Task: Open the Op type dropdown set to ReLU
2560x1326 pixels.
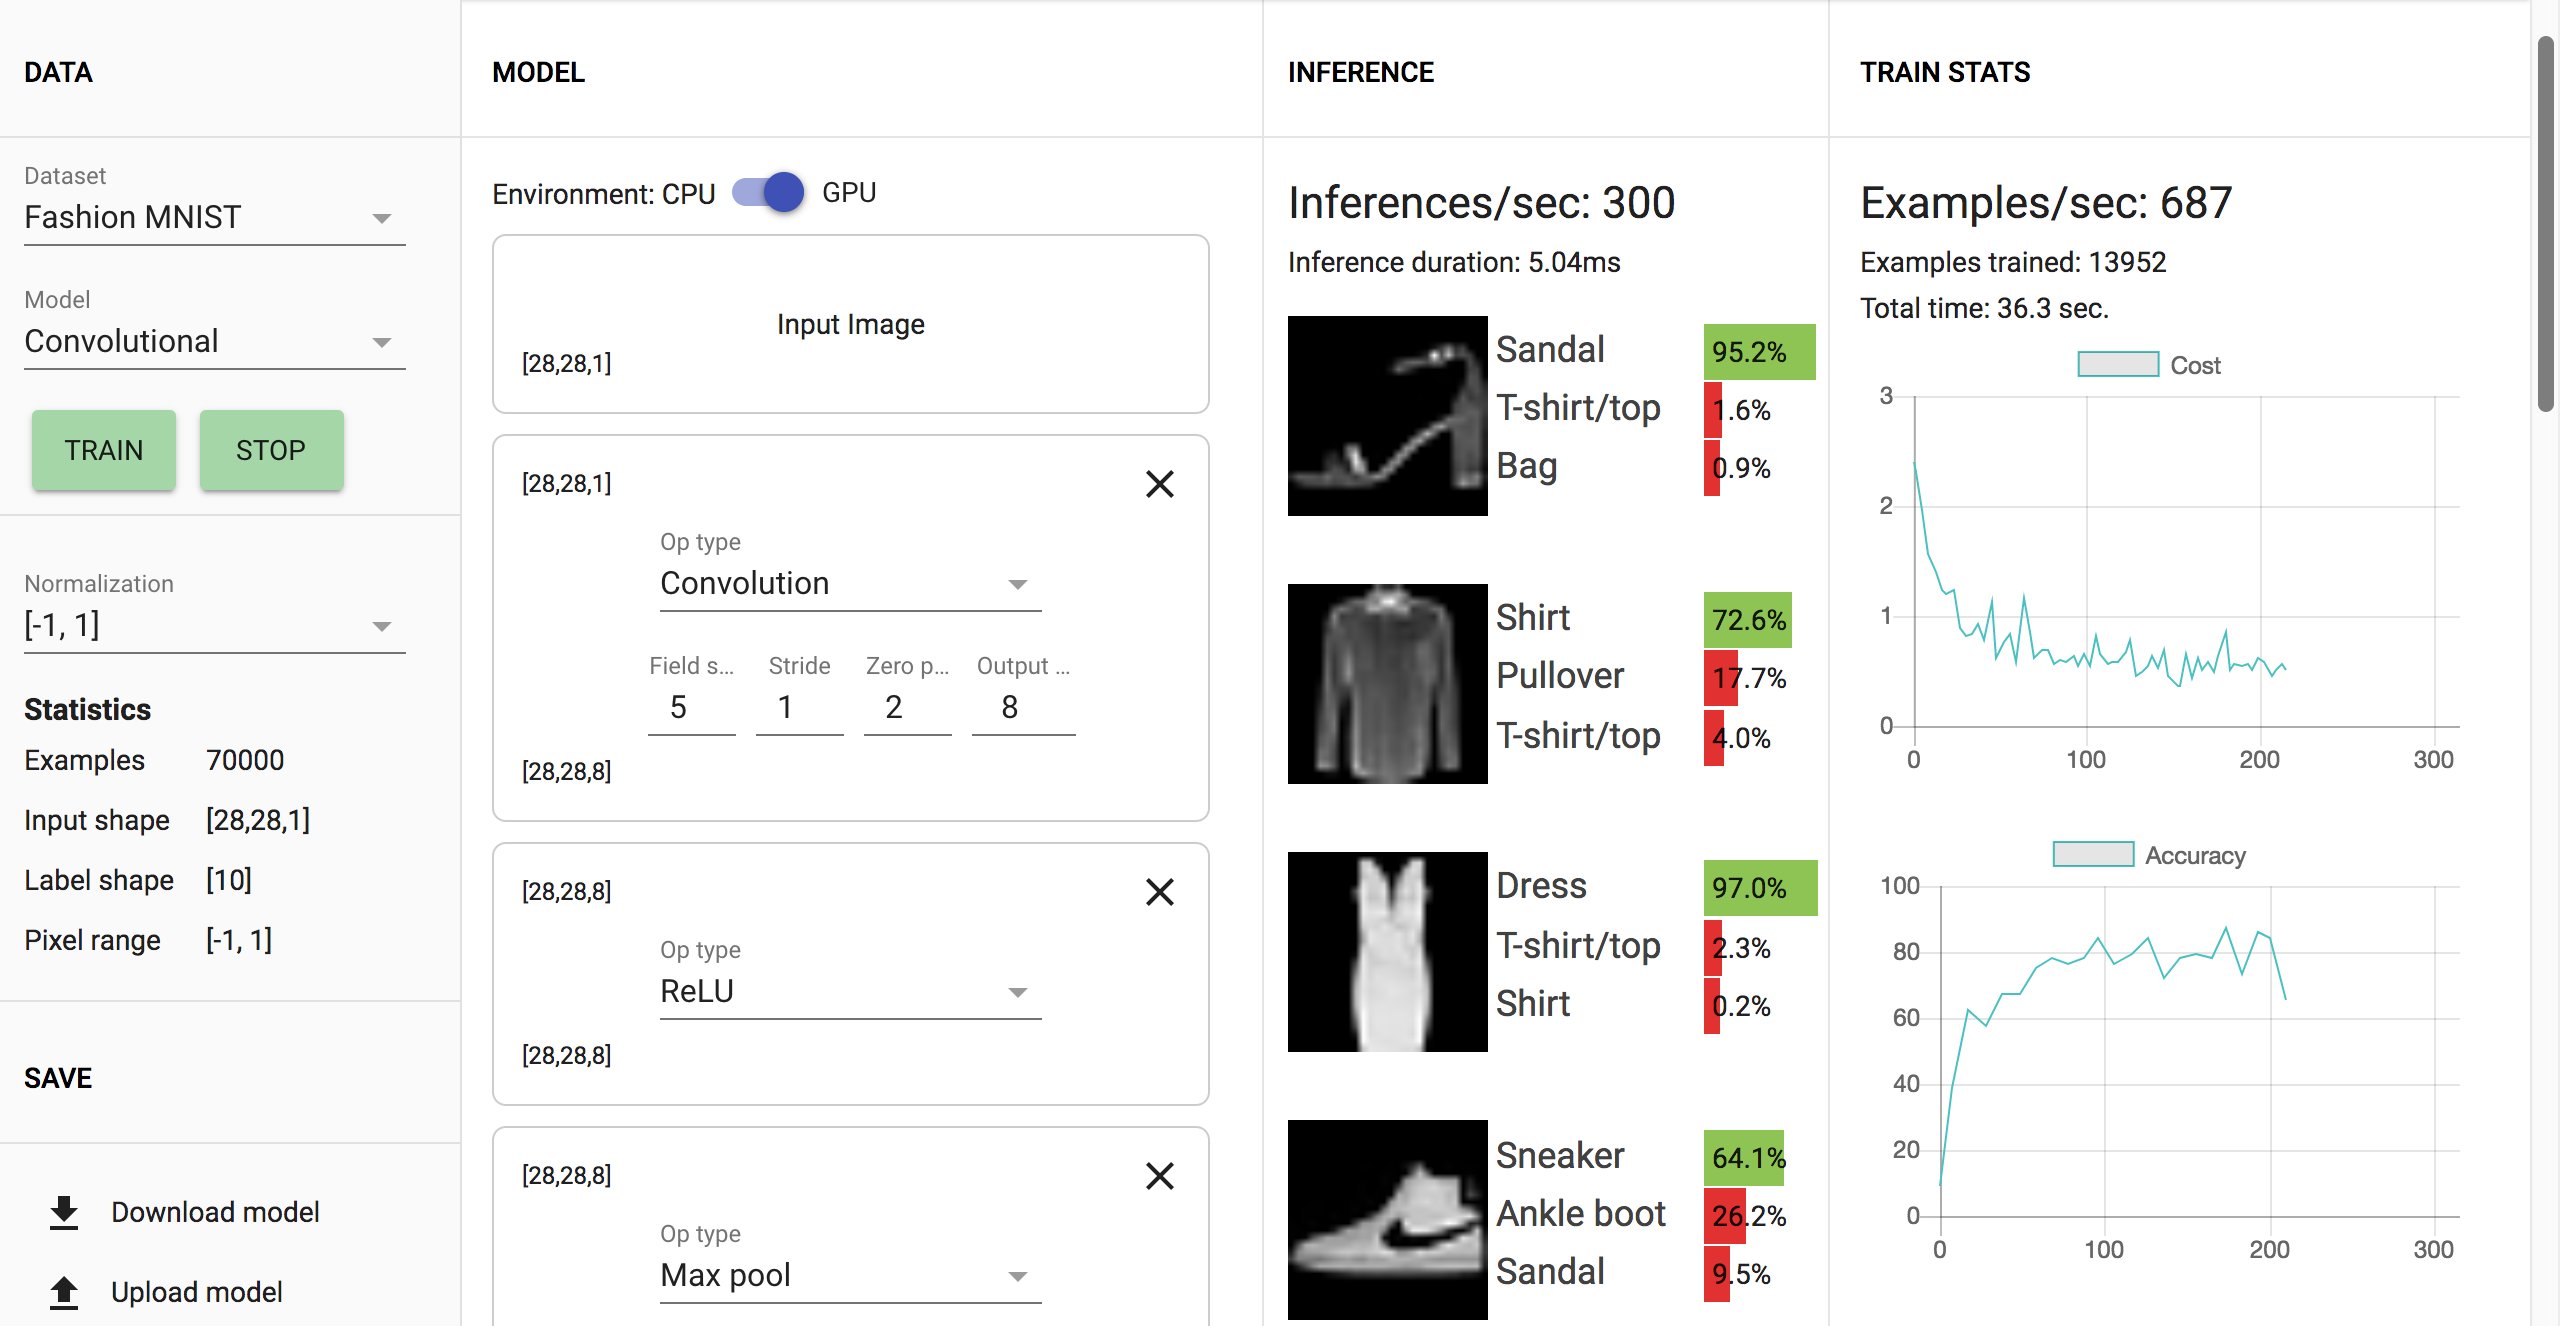Action: tap(850, 991)
